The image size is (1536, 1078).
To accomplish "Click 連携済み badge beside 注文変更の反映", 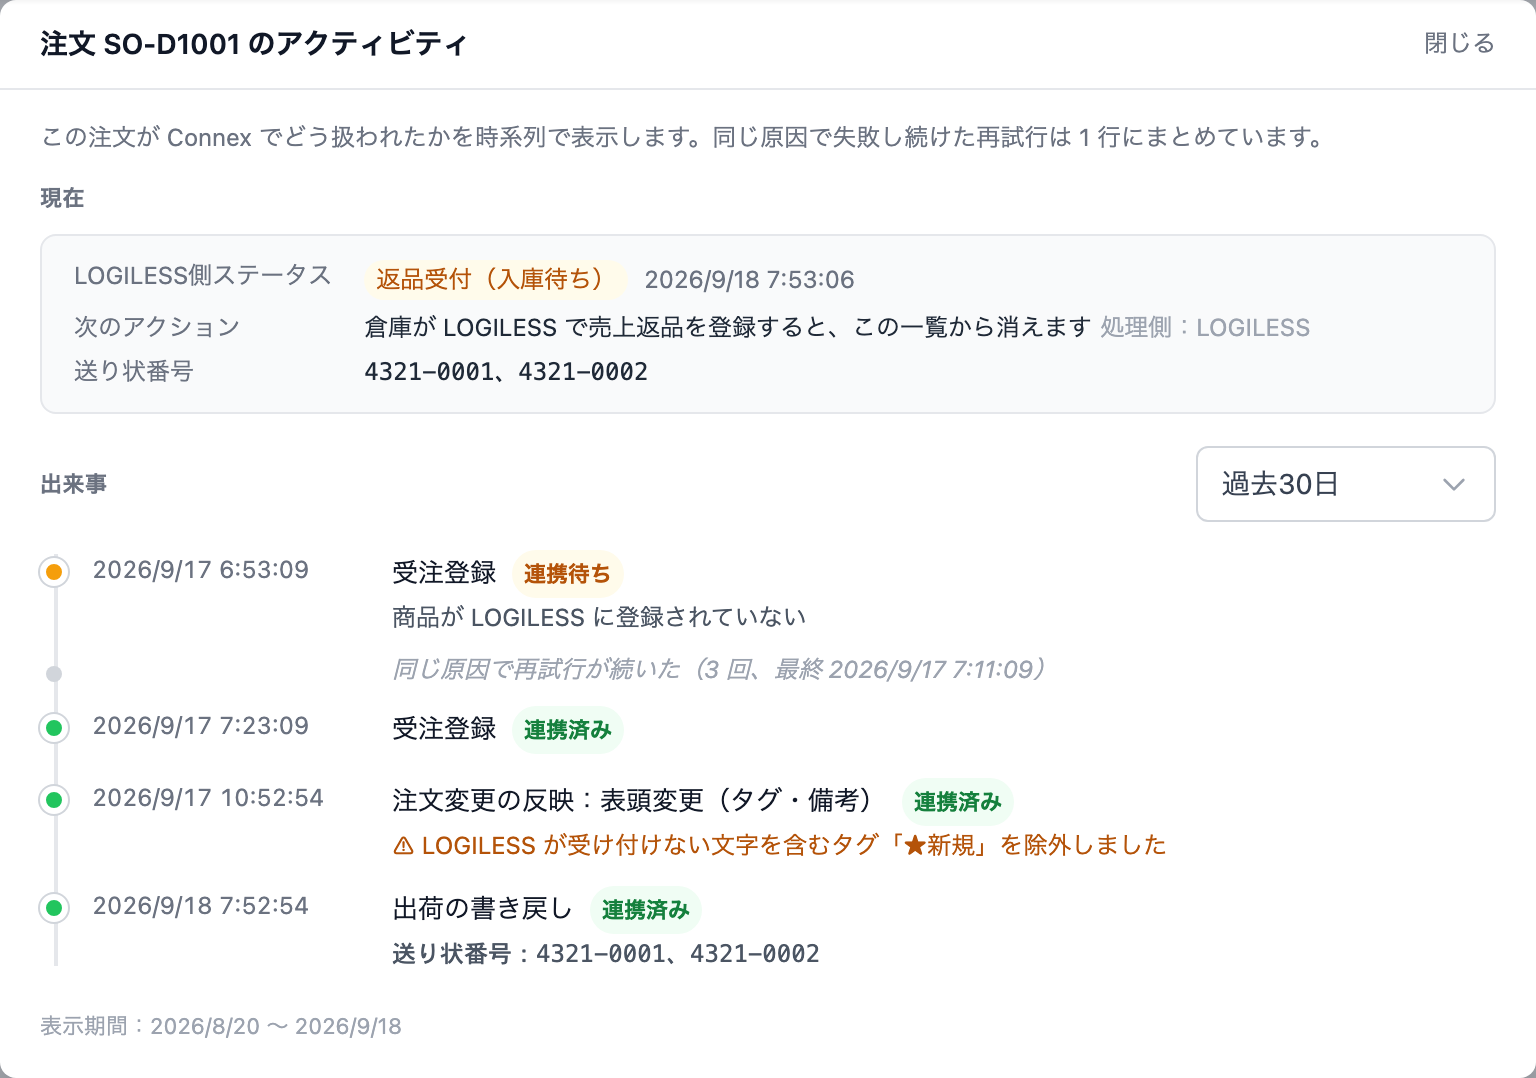I will tap(957, 802).
